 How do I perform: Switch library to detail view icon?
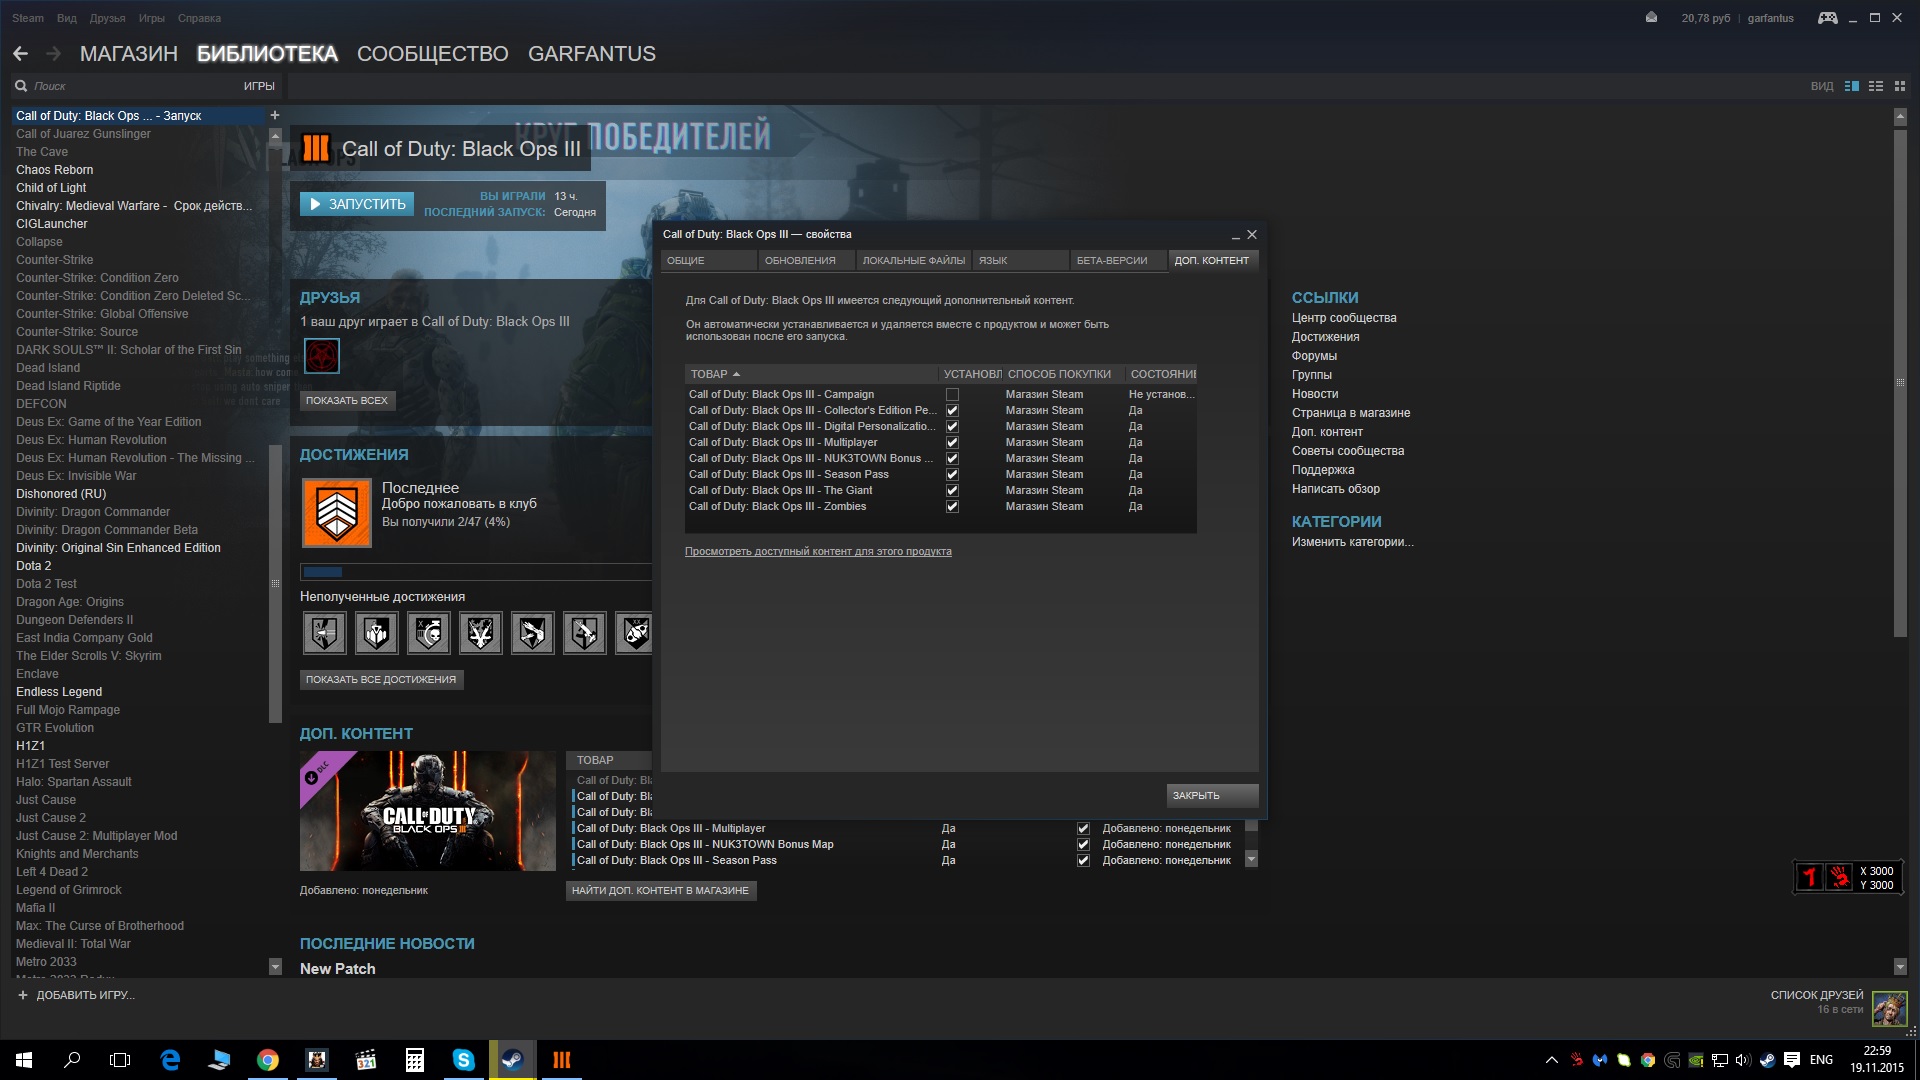pyautogui.click(x=1852, y=86)
